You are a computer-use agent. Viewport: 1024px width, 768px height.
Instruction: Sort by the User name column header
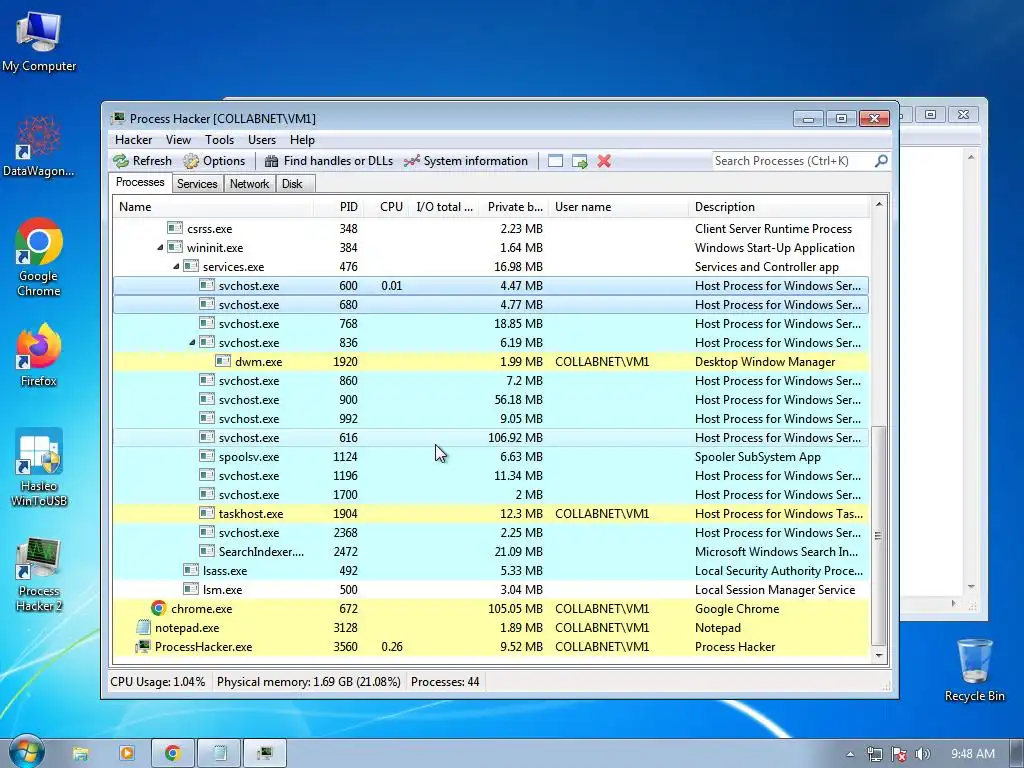[x=618, y=207]
